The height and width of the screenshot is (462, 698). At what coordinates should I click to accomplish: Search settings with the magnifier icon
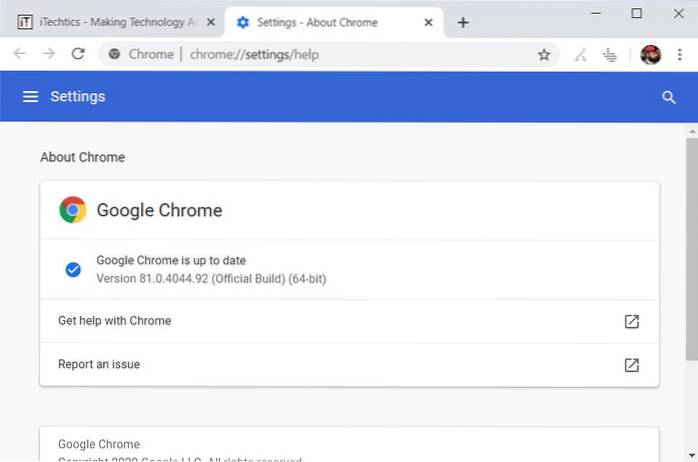[668, 97]
